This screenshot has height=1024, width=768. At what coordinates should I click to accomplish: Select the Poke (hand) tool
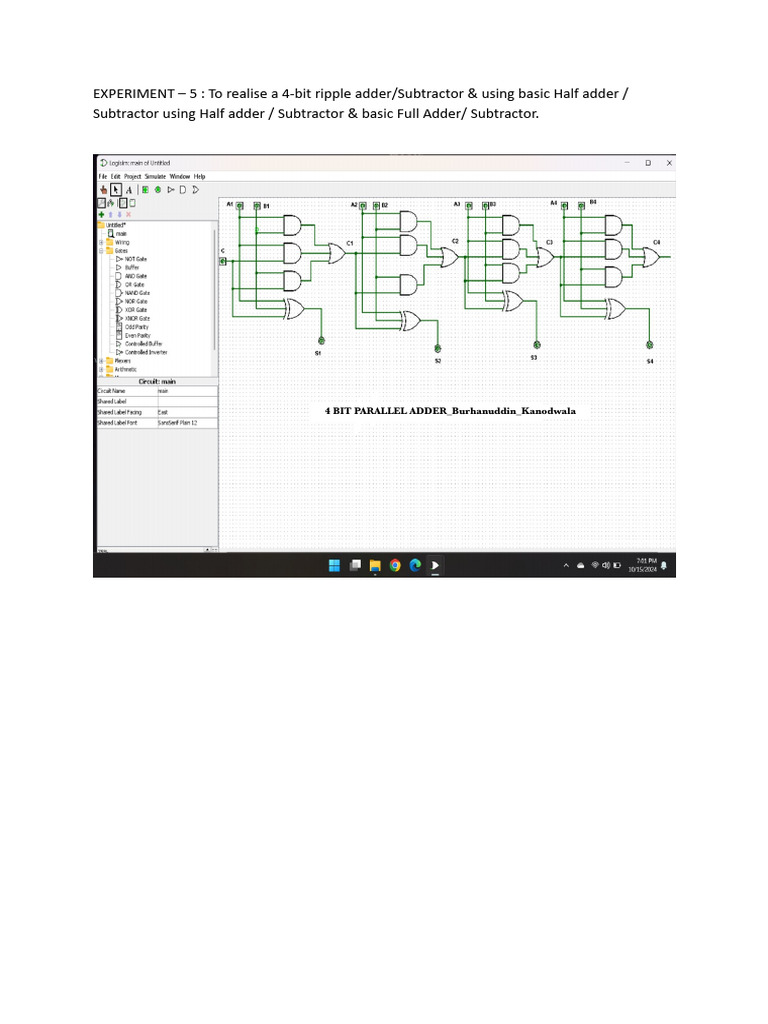tap(103, 190)
